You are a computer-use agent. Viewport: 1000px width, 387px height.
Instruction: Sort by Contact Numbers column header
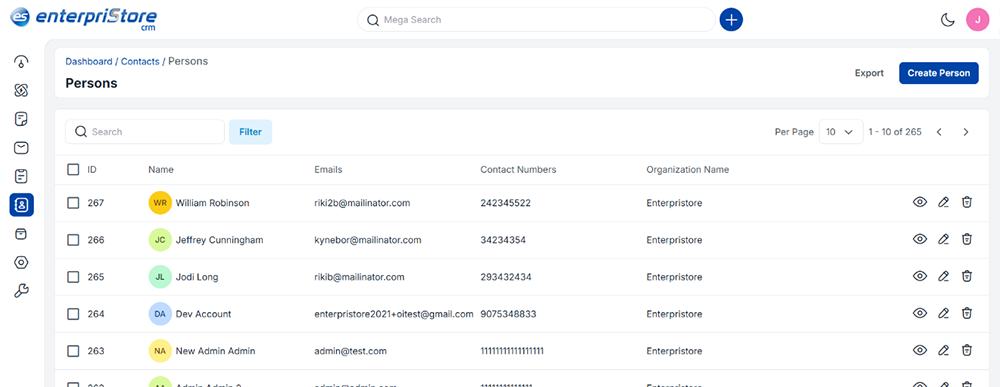tap(518, 170)
